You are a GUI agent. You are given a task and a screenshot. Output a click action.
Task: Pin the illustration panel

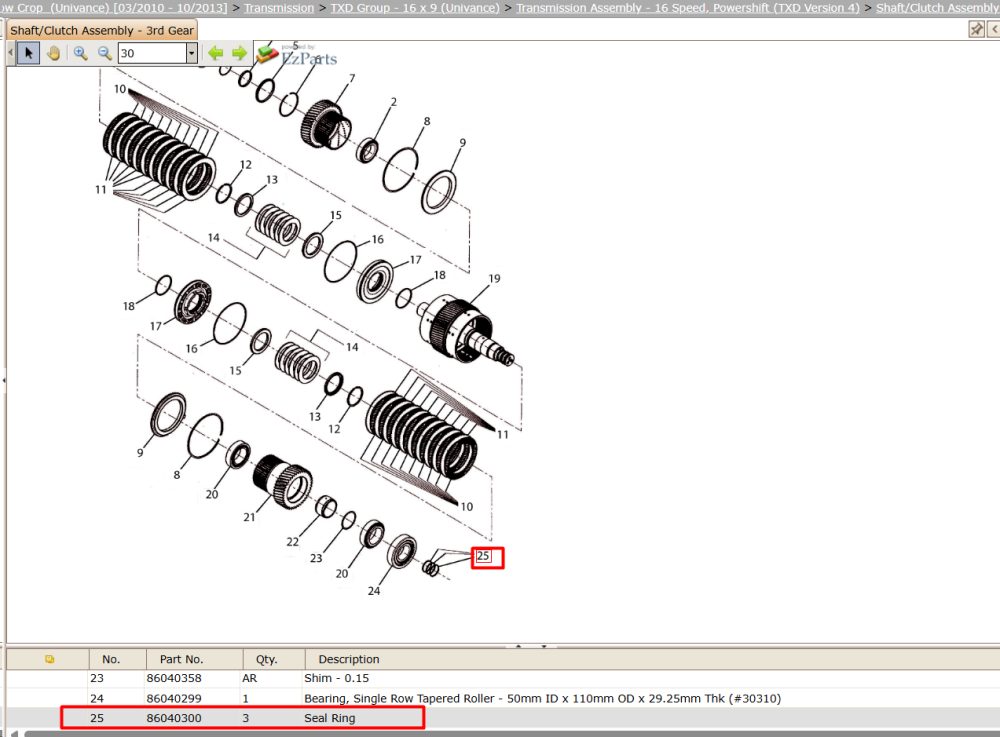976,29
